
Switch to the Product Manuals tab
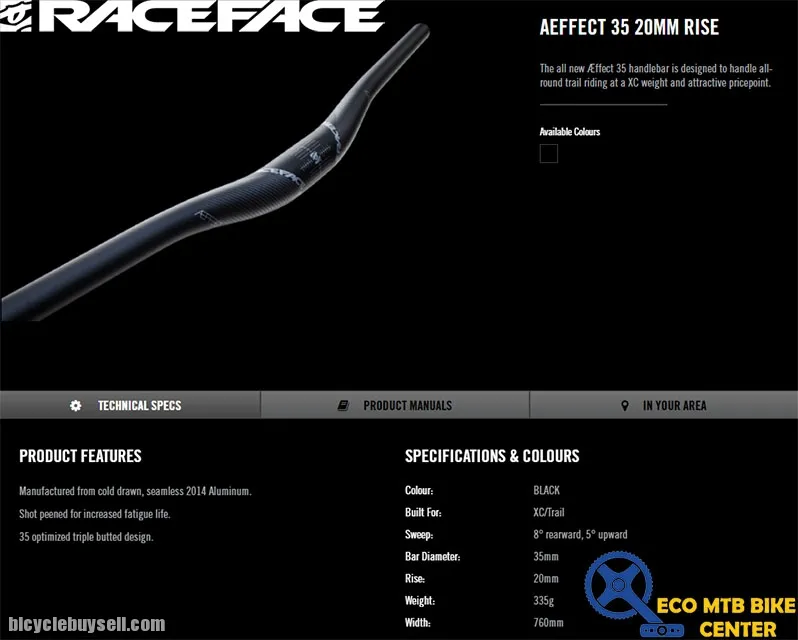(x=407, y=406)
